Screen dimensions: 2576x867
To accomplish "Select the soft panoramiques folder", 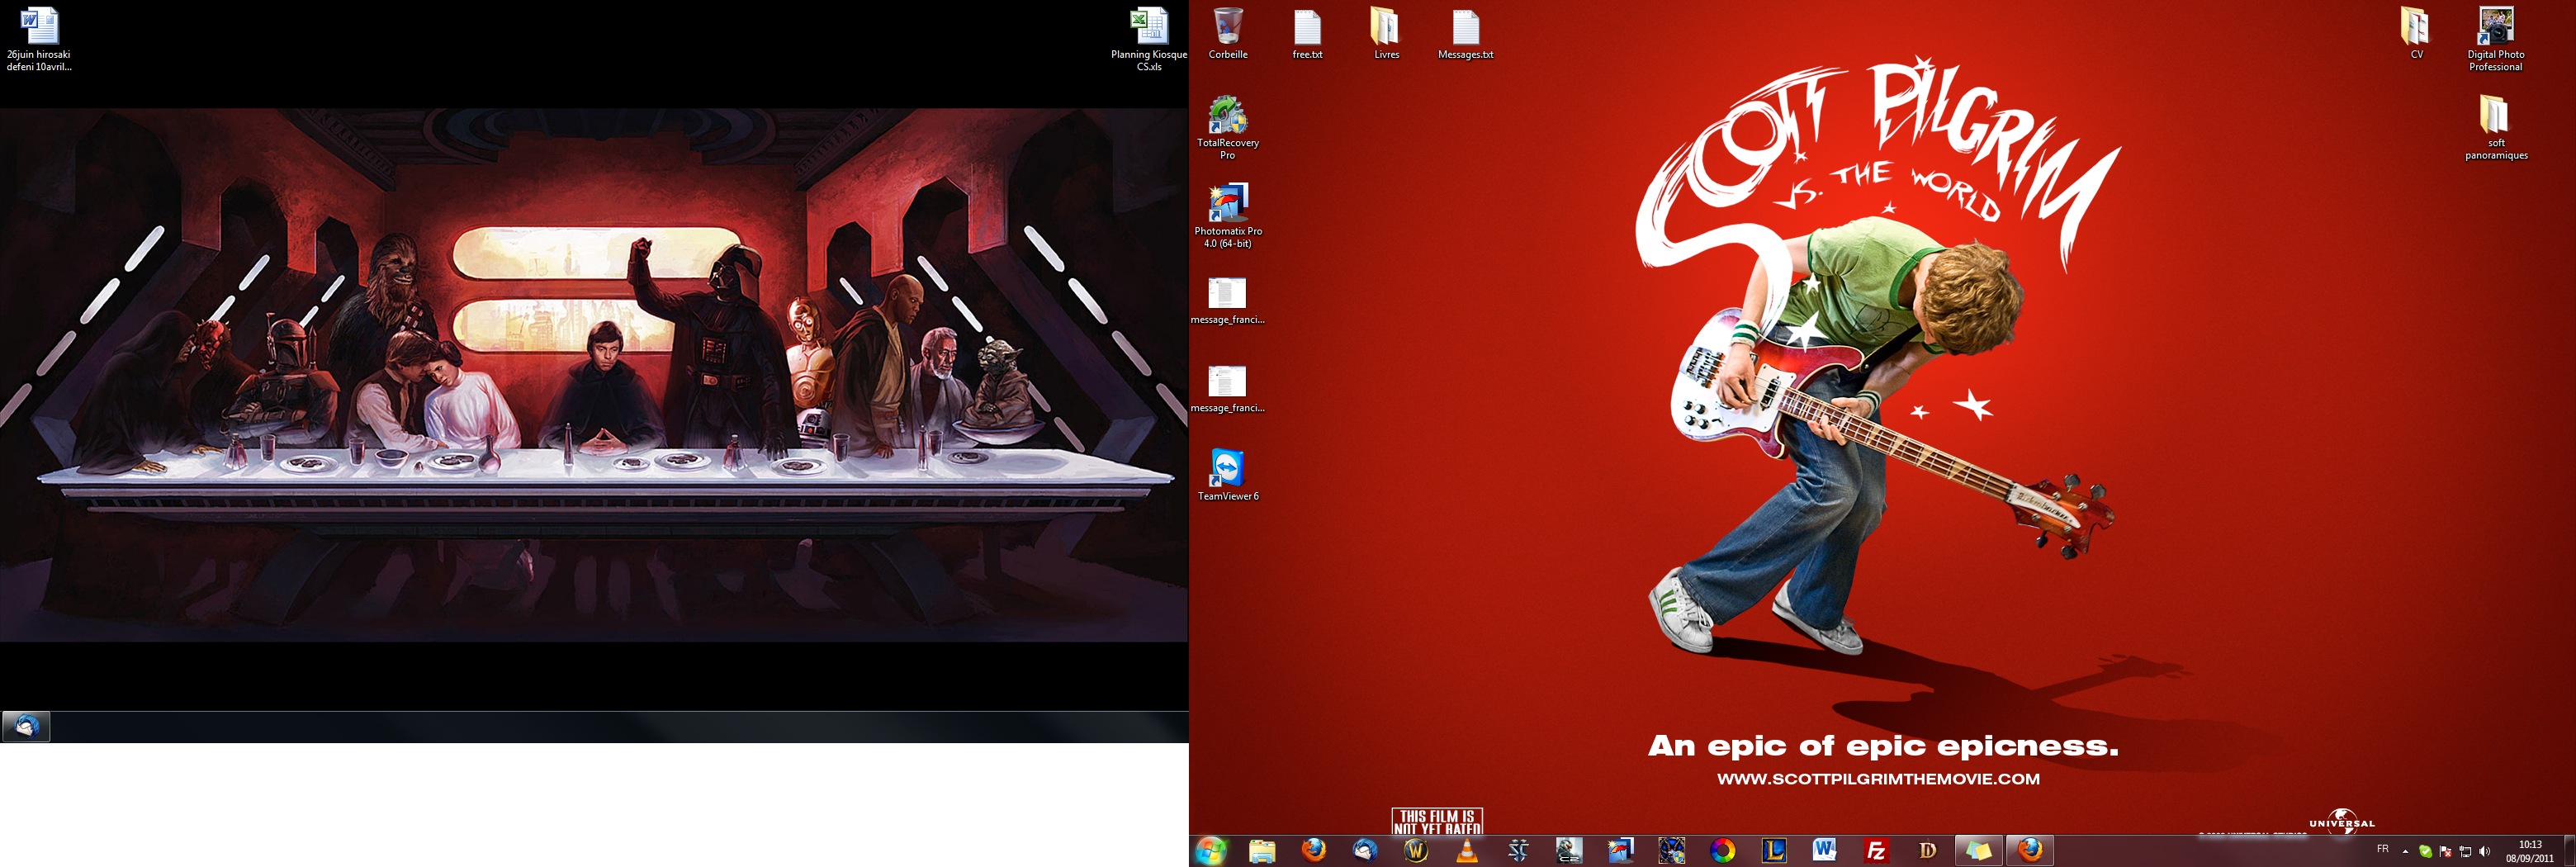I will click(x=2496, y=128).
